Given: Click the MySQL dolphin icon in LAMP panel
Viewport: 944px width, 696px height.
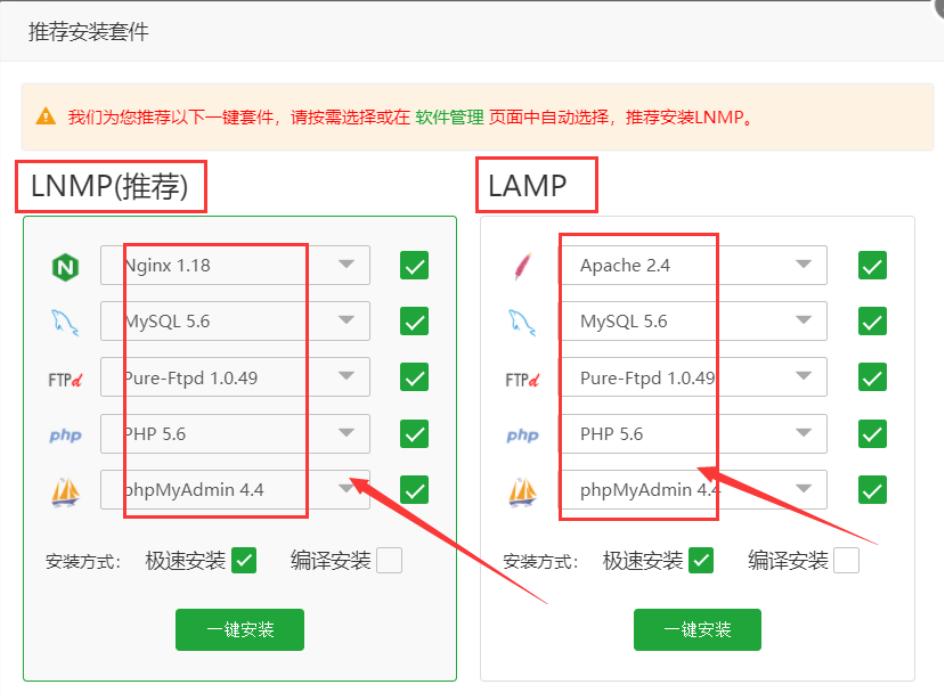Looking at the screenshot, I should (522, 322).
